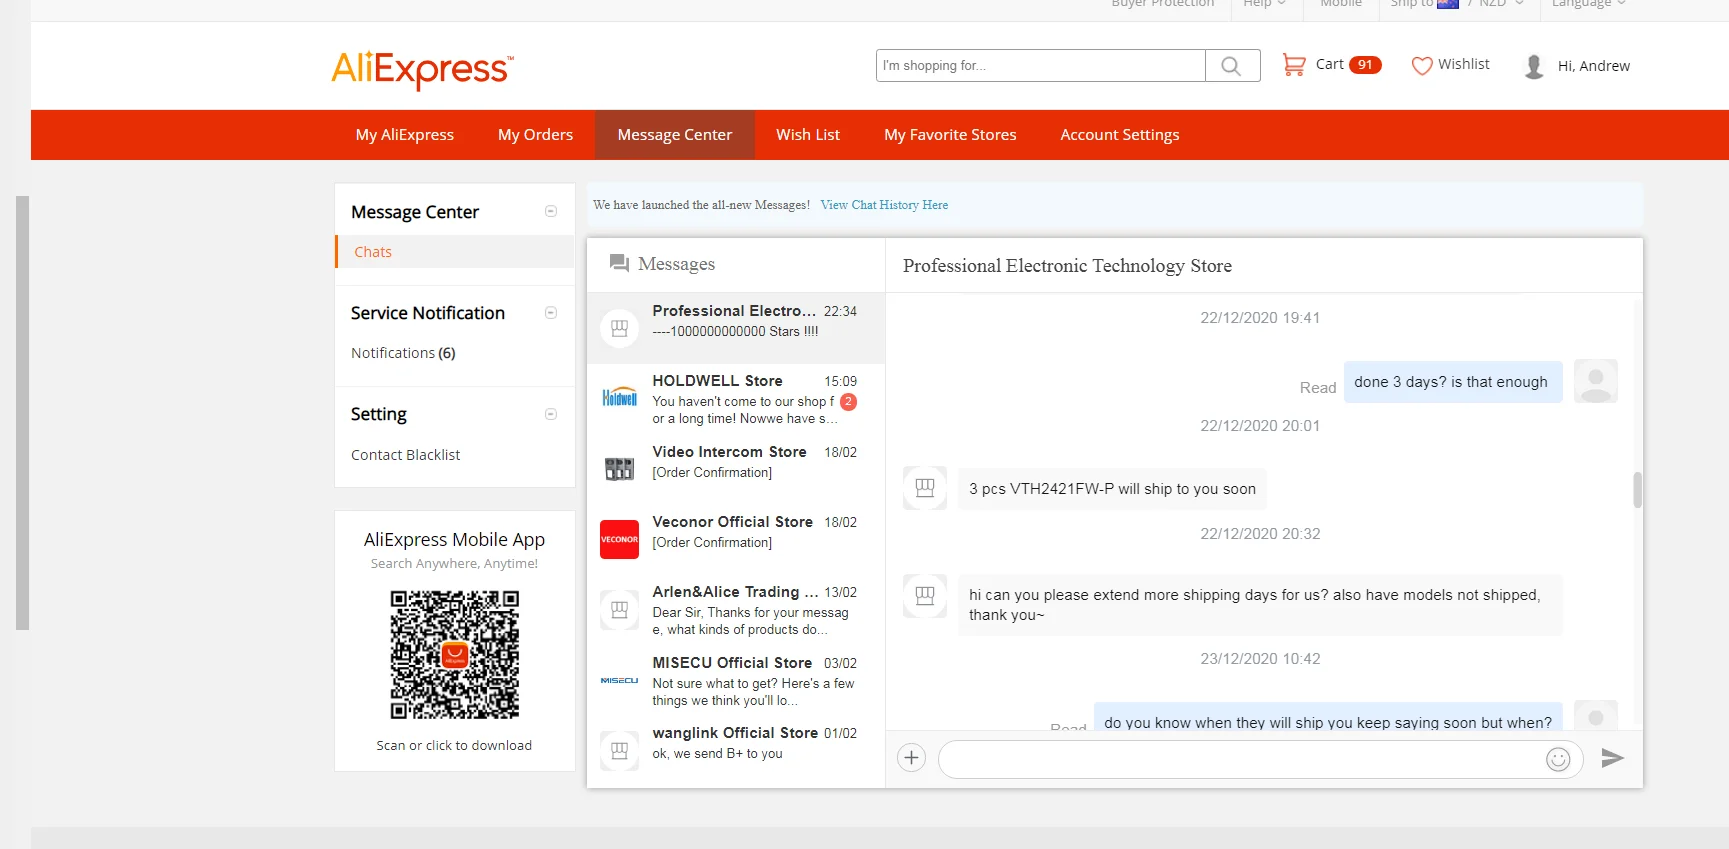Click the Mobile link in top bar
The image size is (1729, 849).
click(x=1341, y=4)
